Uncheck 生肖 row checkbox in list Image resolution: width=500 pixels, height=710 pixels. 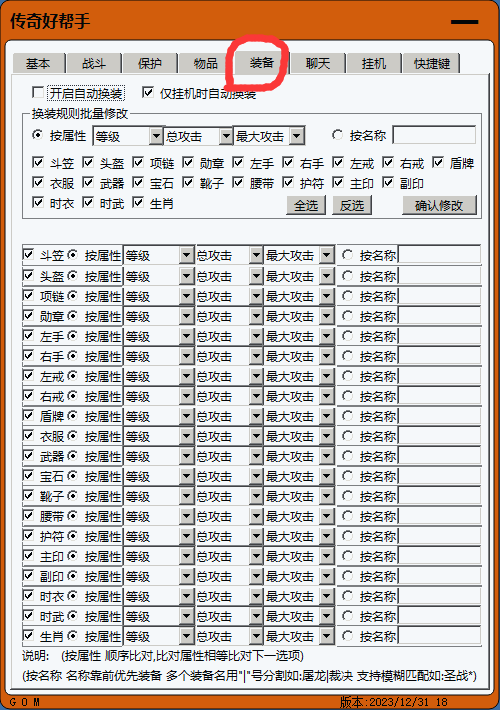pos(29,635)
